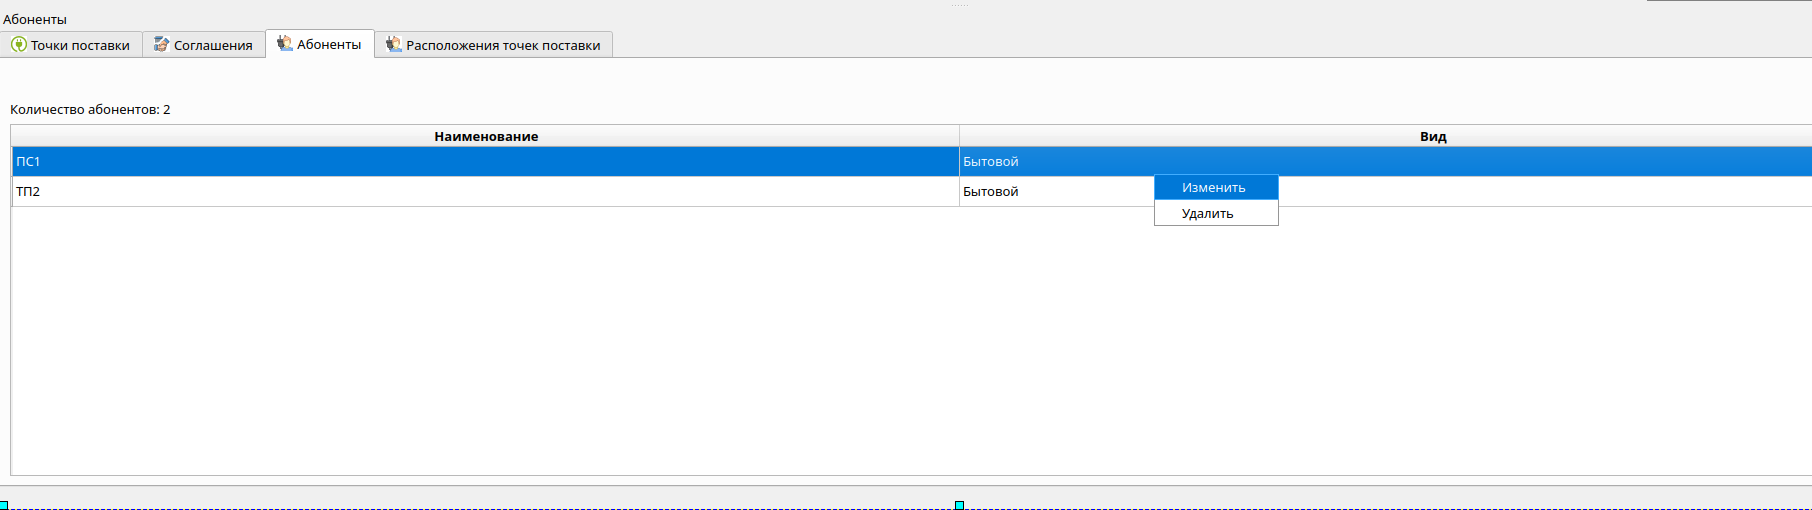Click the cyan handle at bottom center

[x=959, y=505]
